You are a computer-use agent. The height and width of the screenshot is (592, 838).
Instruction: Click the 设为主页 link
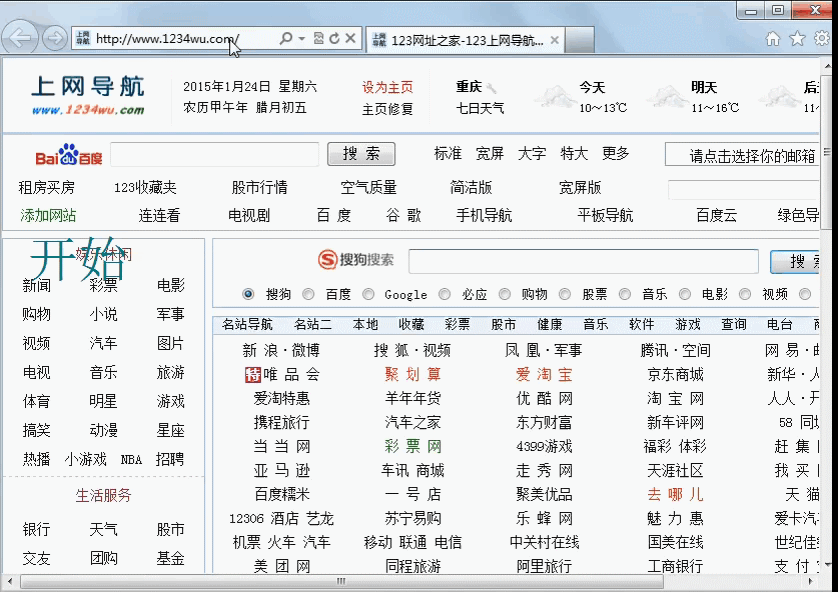point(387,87)
